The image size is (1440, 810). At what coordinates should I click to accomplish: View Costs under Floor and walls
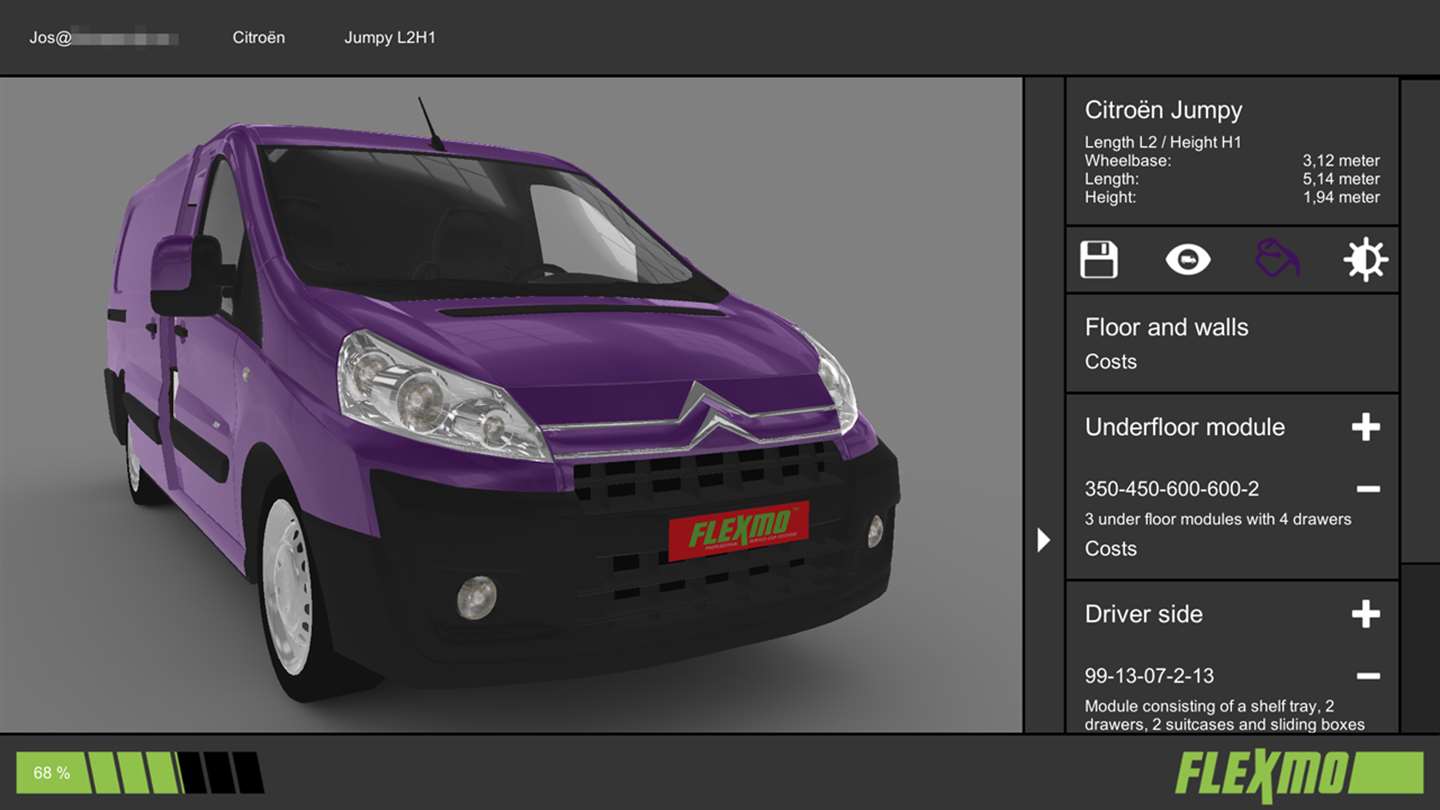click(x=1111, y=362)
